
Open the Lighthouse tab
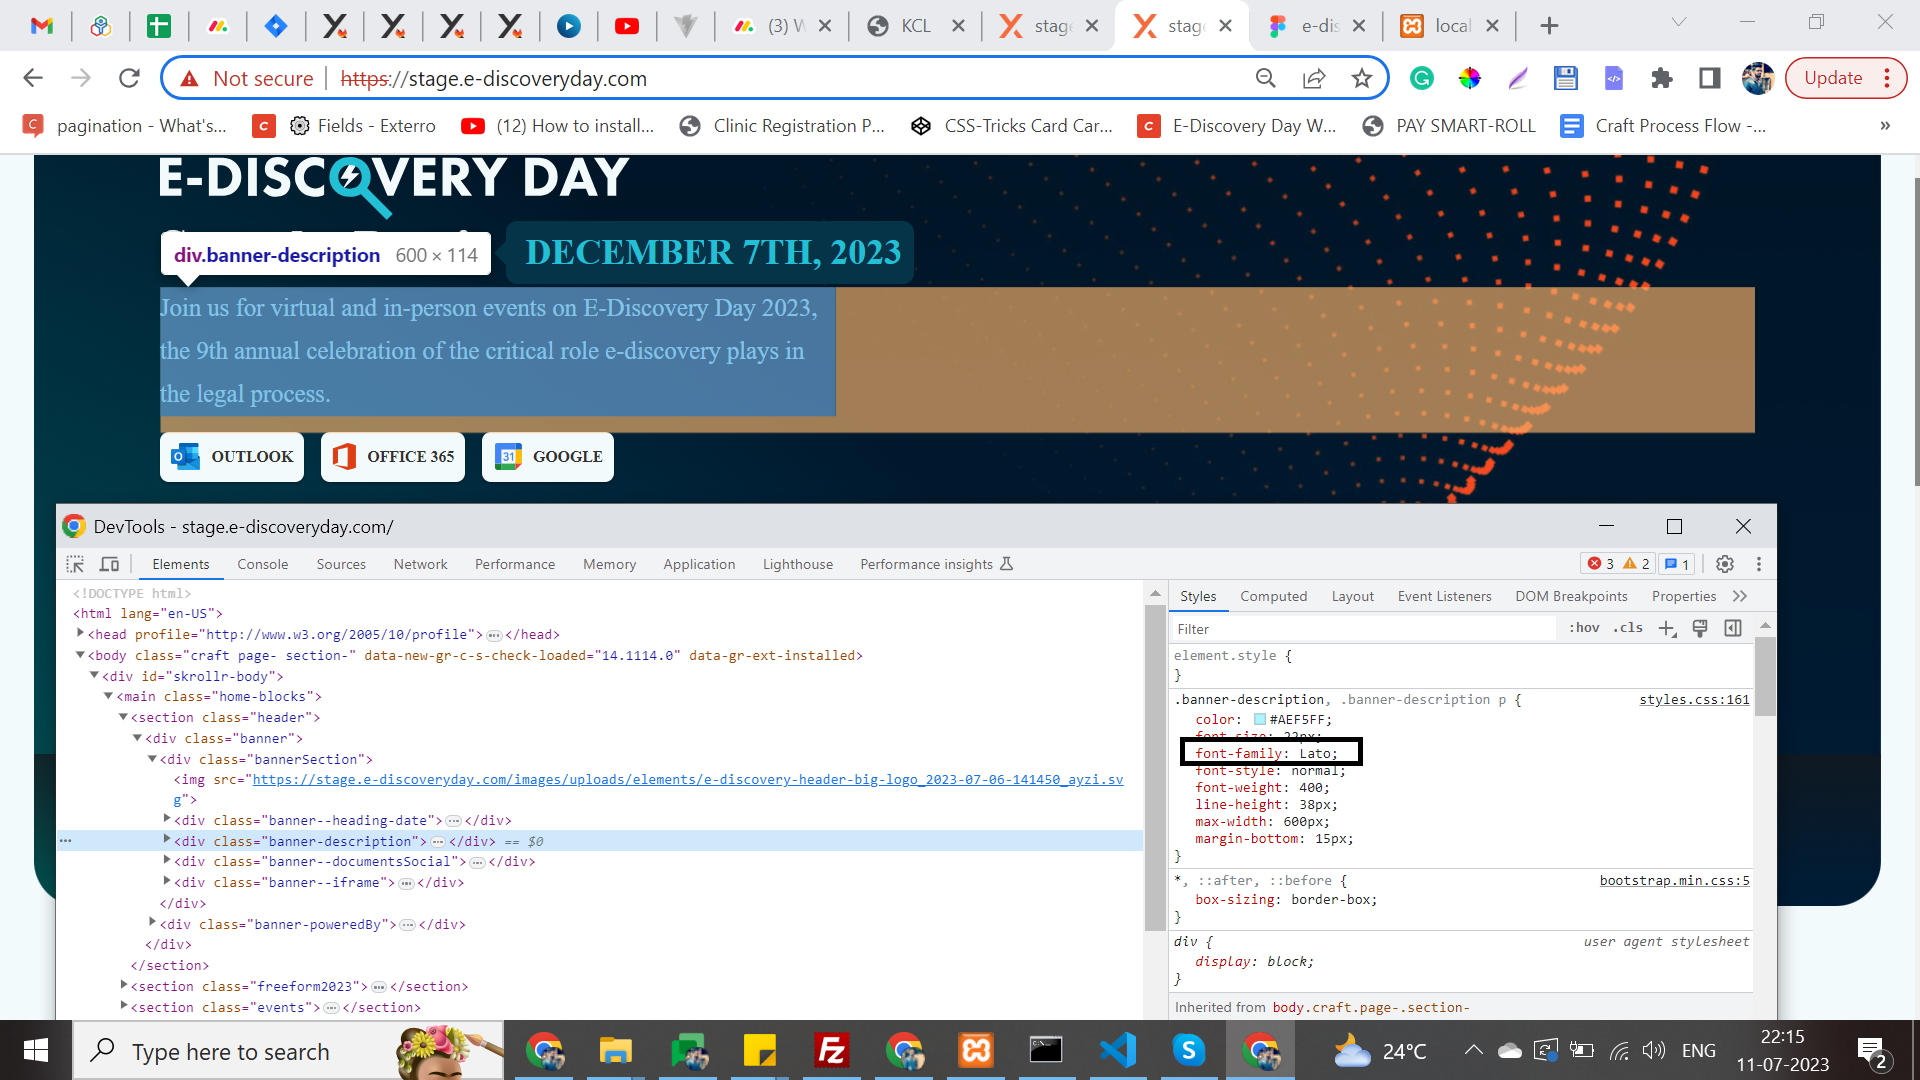[x=797, y=564]
